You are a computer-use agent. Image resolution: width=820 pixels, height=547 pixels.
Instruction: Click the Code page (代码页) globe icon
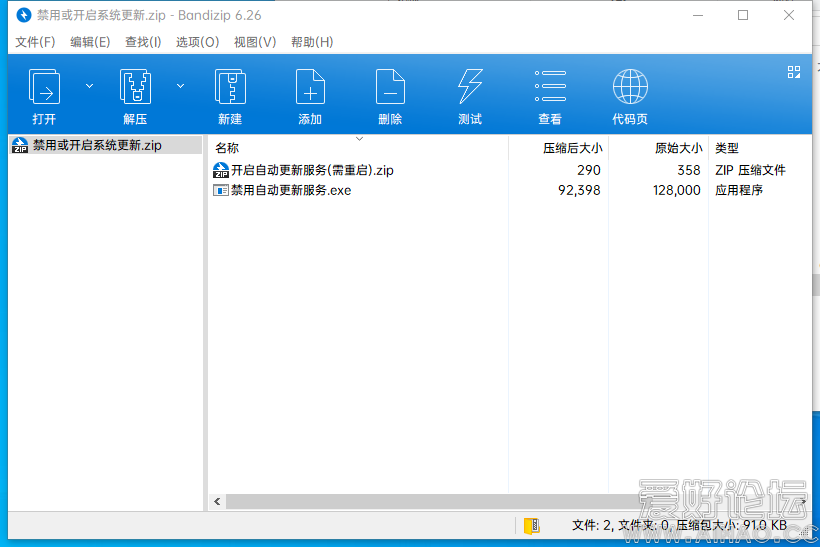630,87
